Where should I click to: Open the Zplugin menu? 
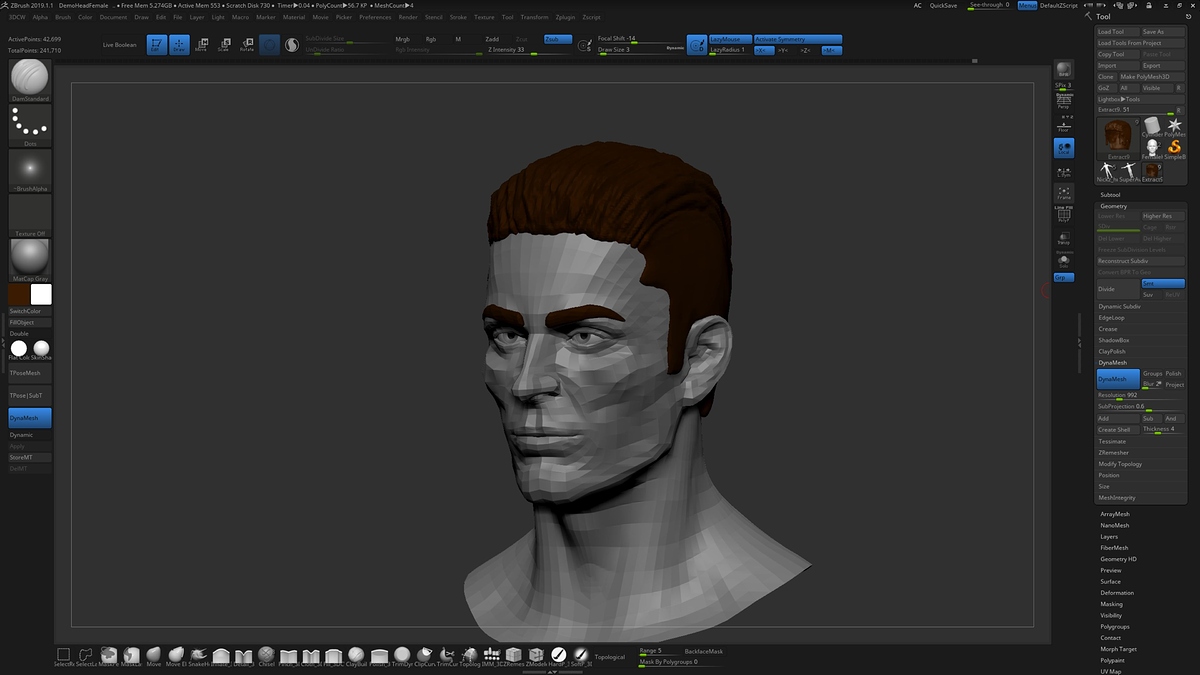point(565,17)
